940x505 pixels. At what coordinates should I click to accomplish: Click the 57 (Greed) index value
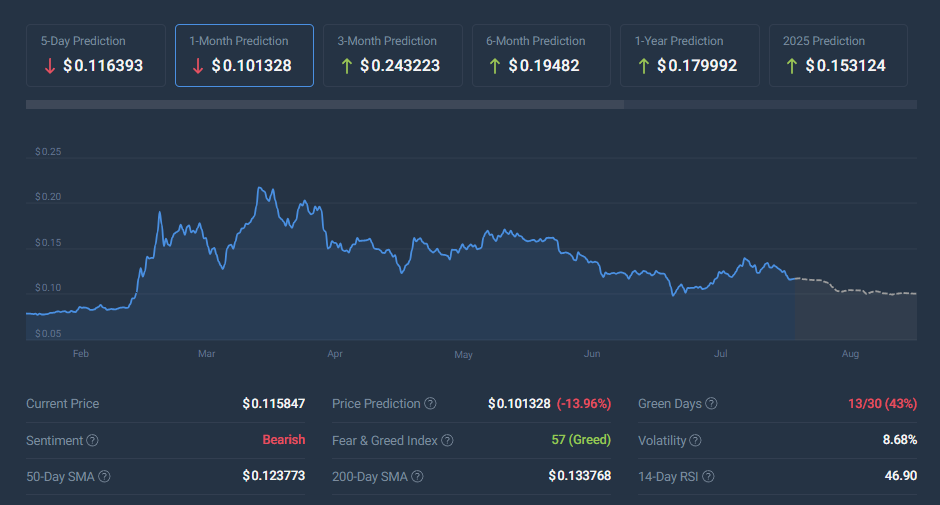581,440
